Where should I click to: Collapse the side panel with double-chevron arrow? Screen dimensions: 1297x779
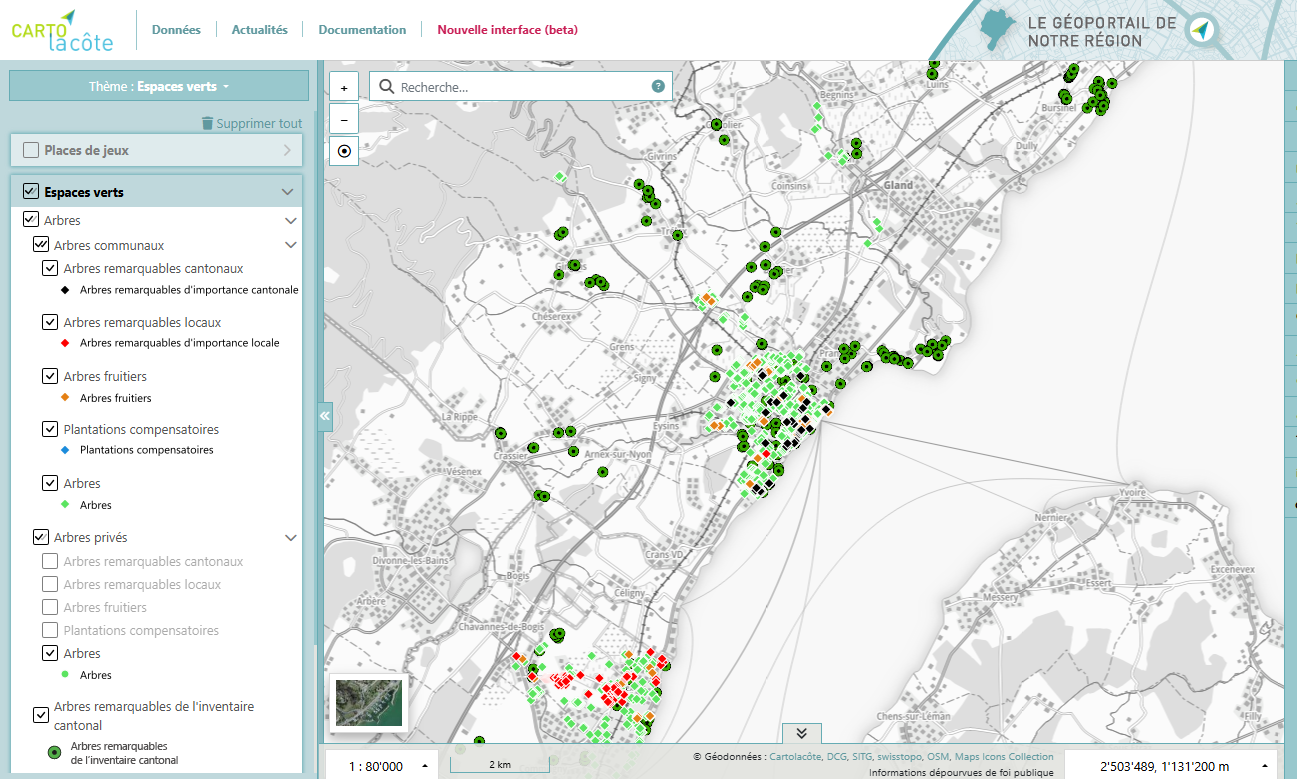(325, 416)
